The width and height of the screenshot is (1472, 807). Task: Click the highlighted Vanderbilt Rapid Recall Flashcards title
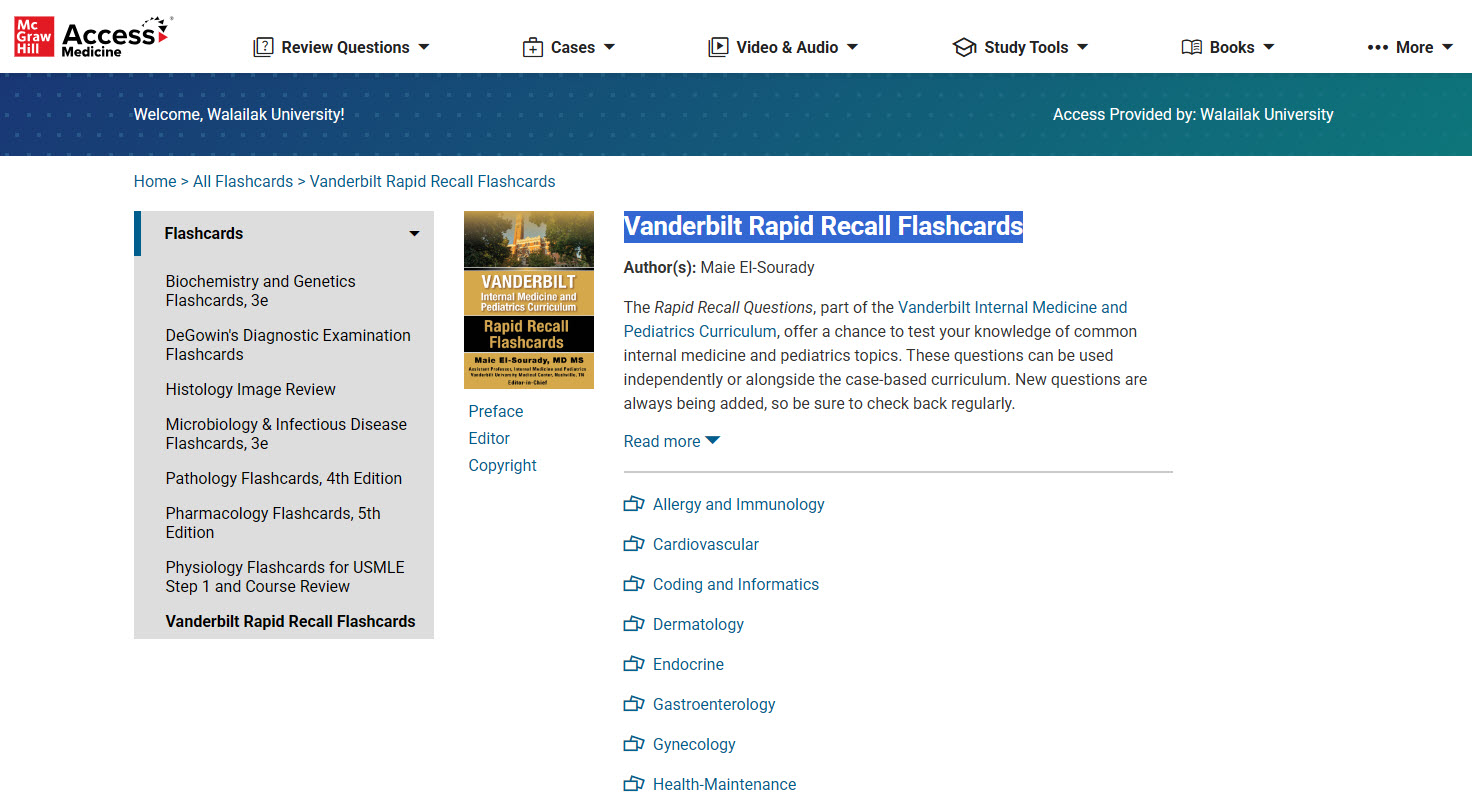[823, 226]
